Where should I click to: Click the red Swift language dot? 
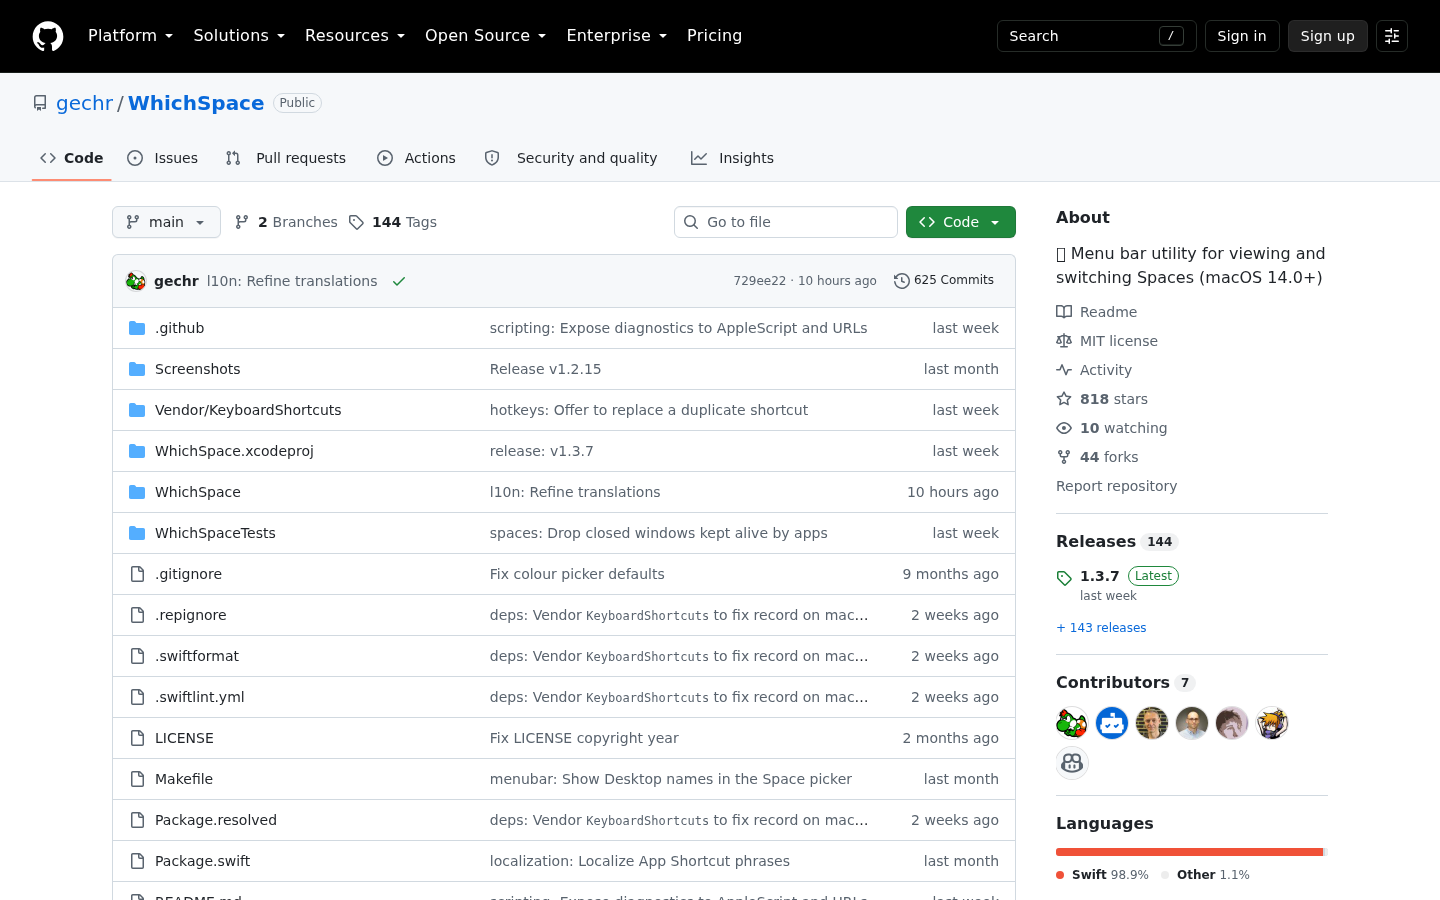coord(1060,875)
